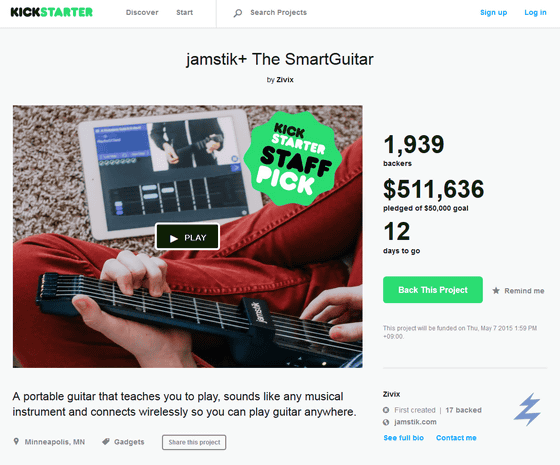The width and height of the screenshot is (560, 465).
Task: Focus the Search Projects field
Action: pos(278,12)
